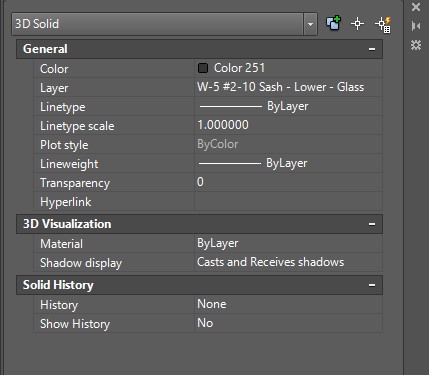Select the History property label

59,305
